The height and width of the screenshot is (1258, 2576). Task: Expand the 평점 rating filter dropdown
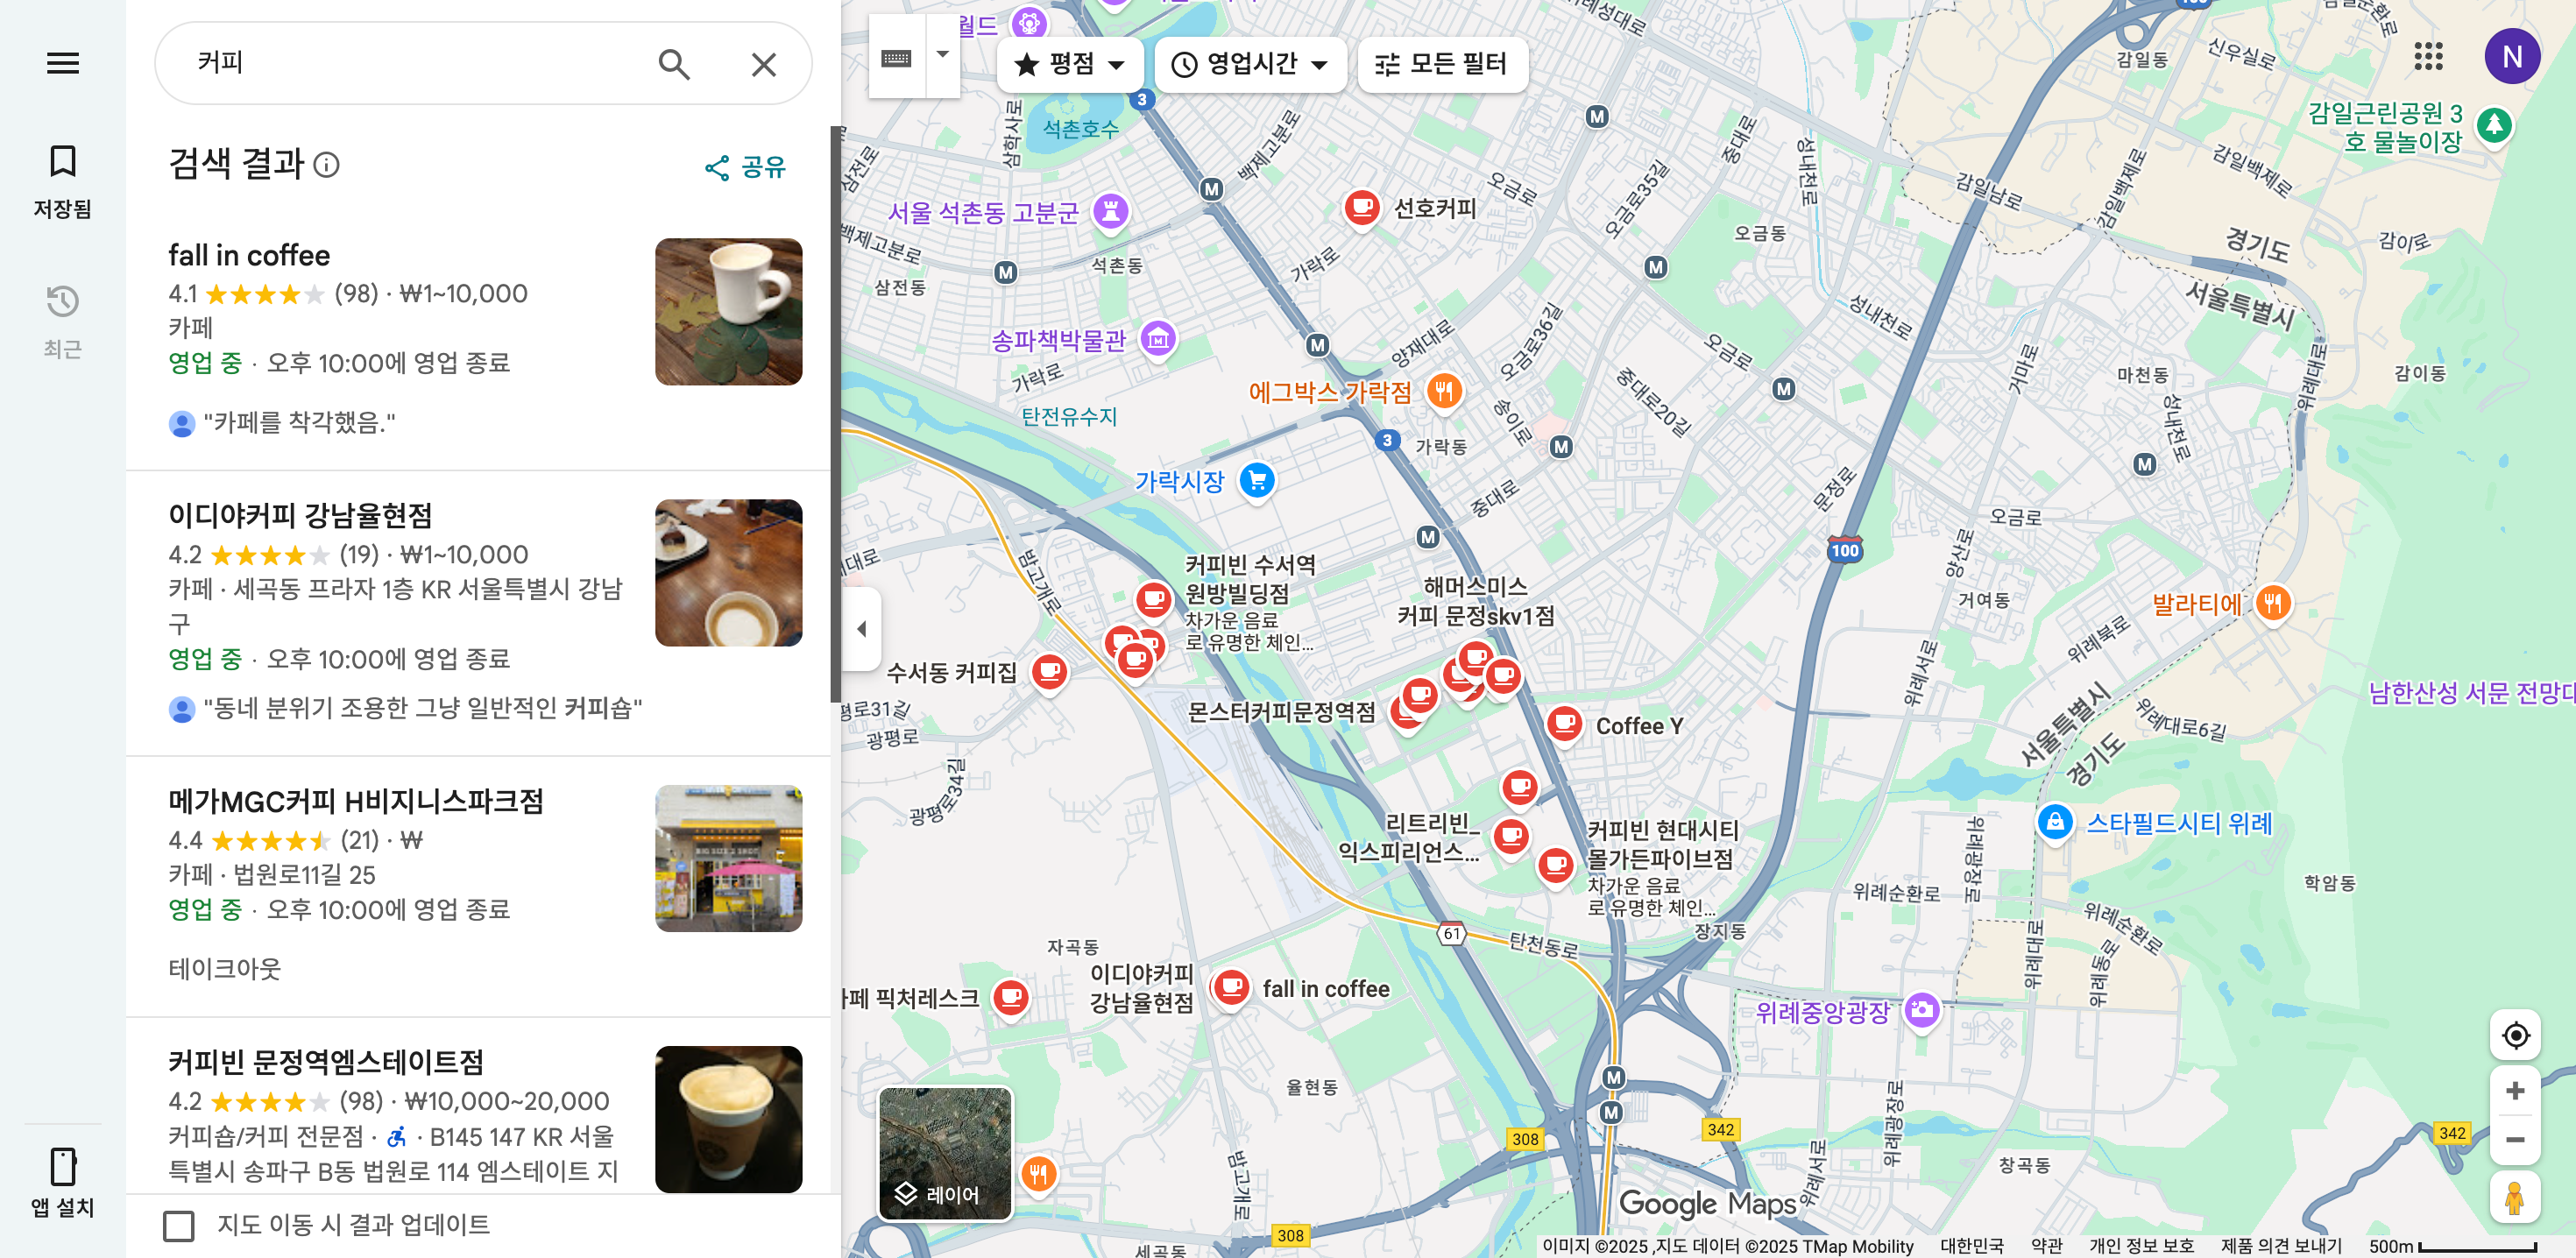pos(1070,64)
